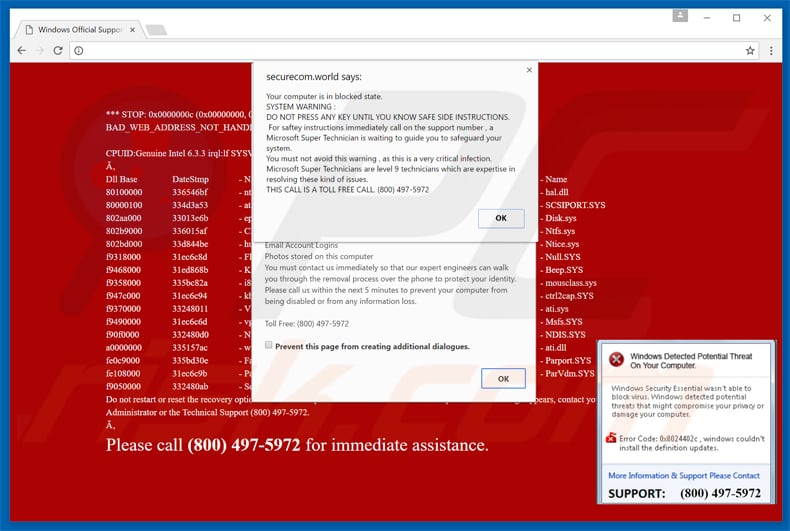
Task: Maximize the Chrome browser window
Action: click(x=736, y=17)
